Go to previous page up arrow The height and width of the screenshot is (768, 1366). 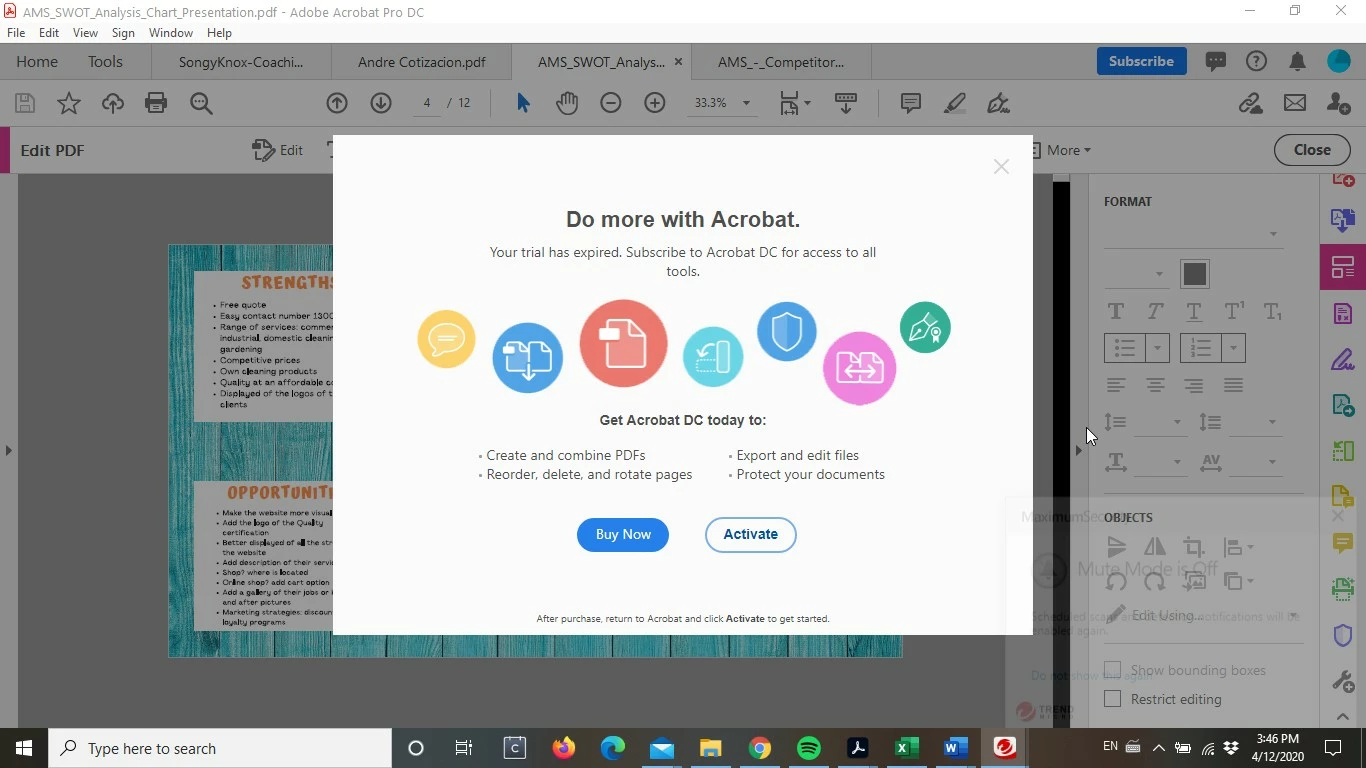point(337,103)
